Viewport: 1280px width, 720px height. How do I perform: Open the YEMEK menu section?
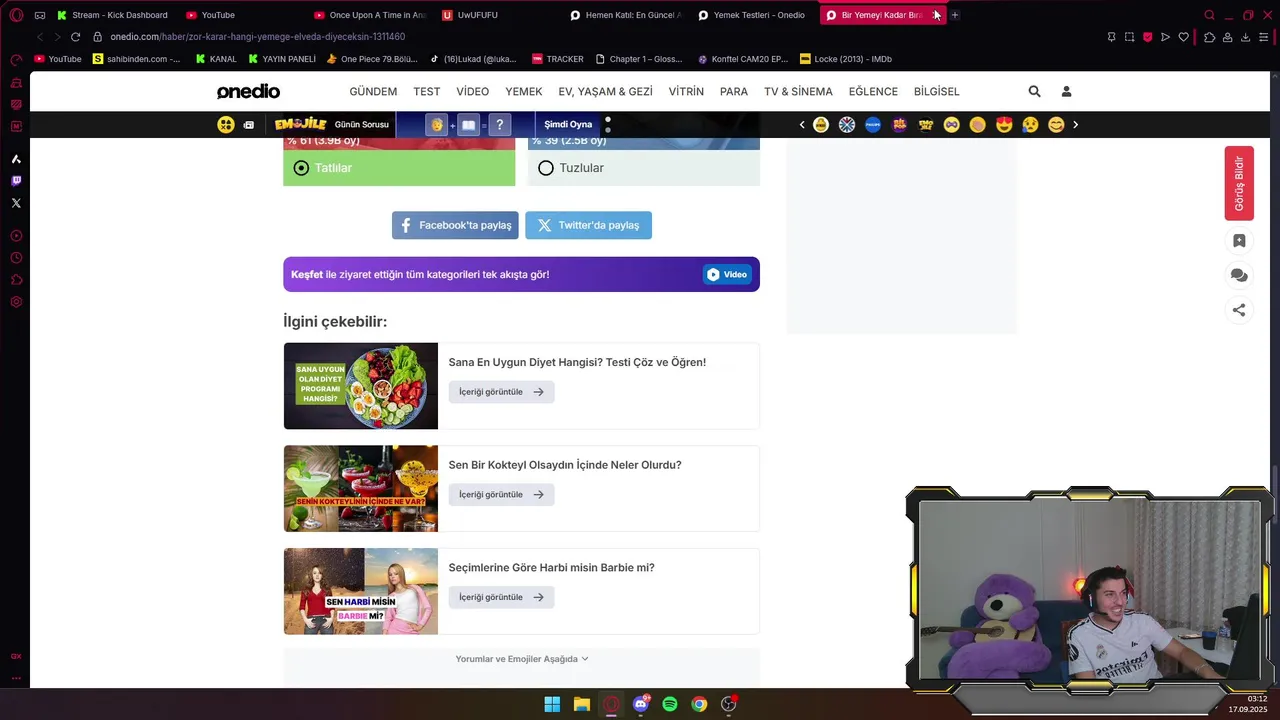click(524, 91)
